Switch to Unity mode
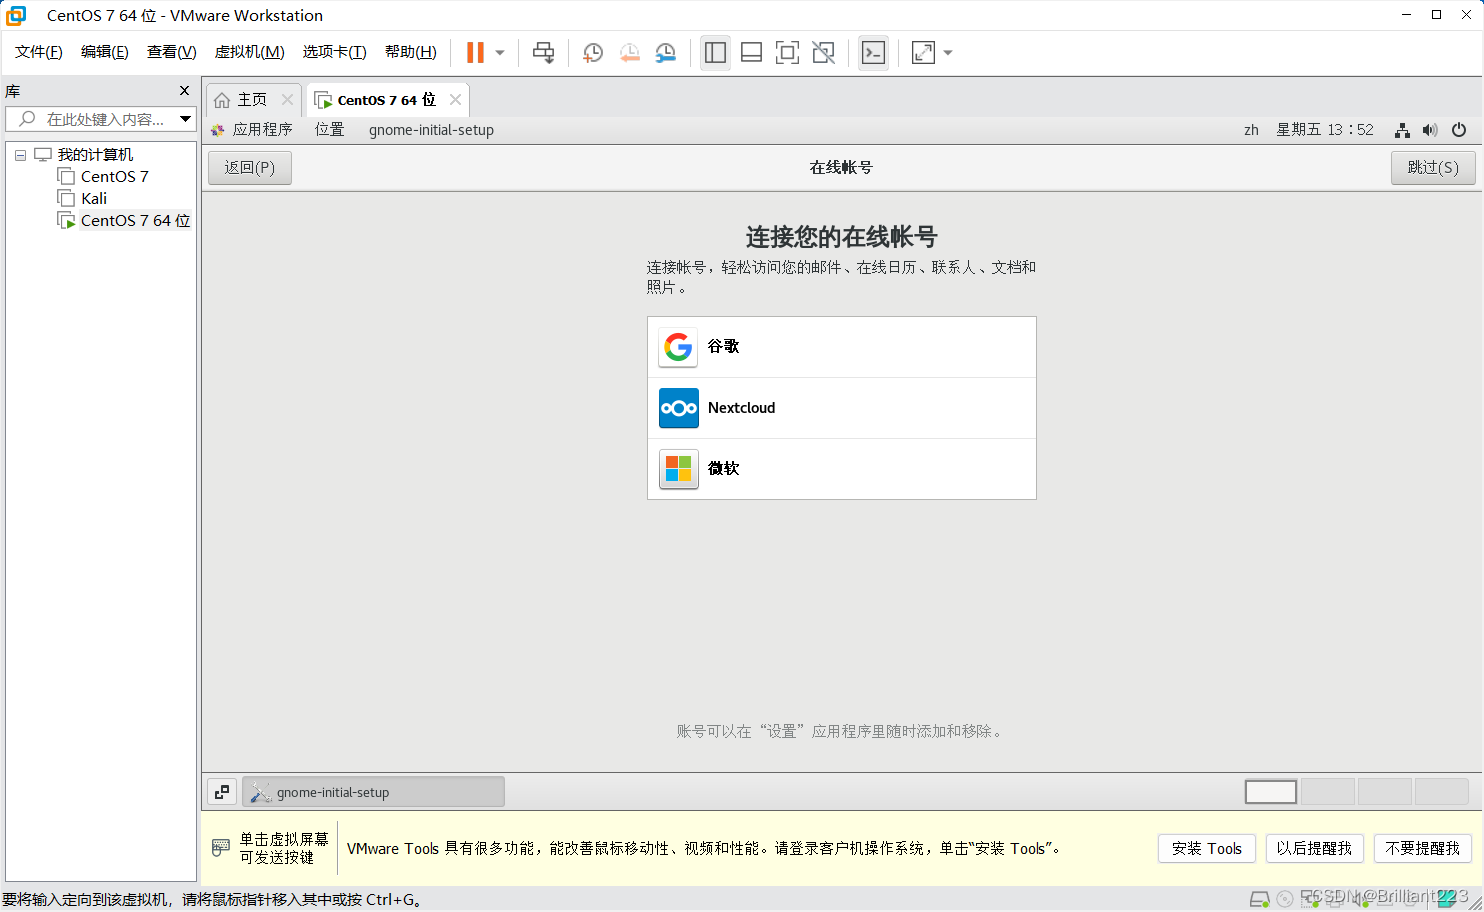1484x912 pixels. pos(823,52)
